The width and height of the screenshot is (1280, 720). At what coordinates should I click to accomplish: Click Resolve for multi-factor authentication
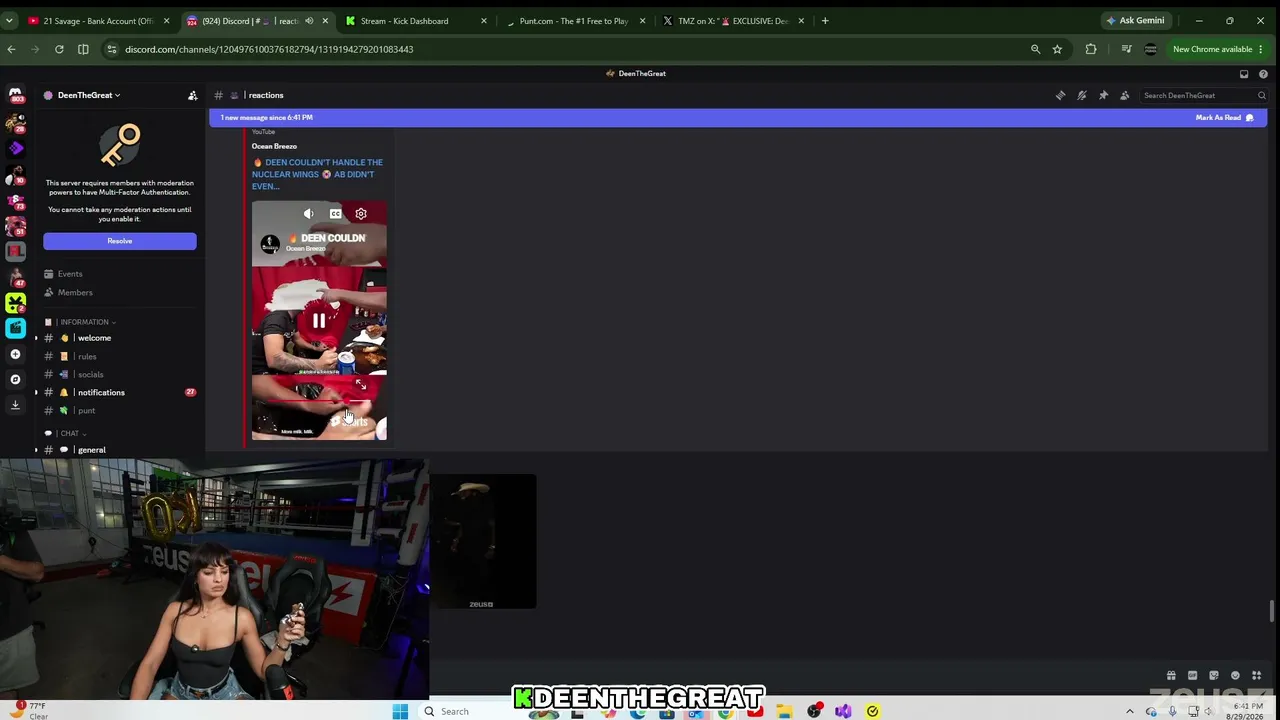pos(120,241)
